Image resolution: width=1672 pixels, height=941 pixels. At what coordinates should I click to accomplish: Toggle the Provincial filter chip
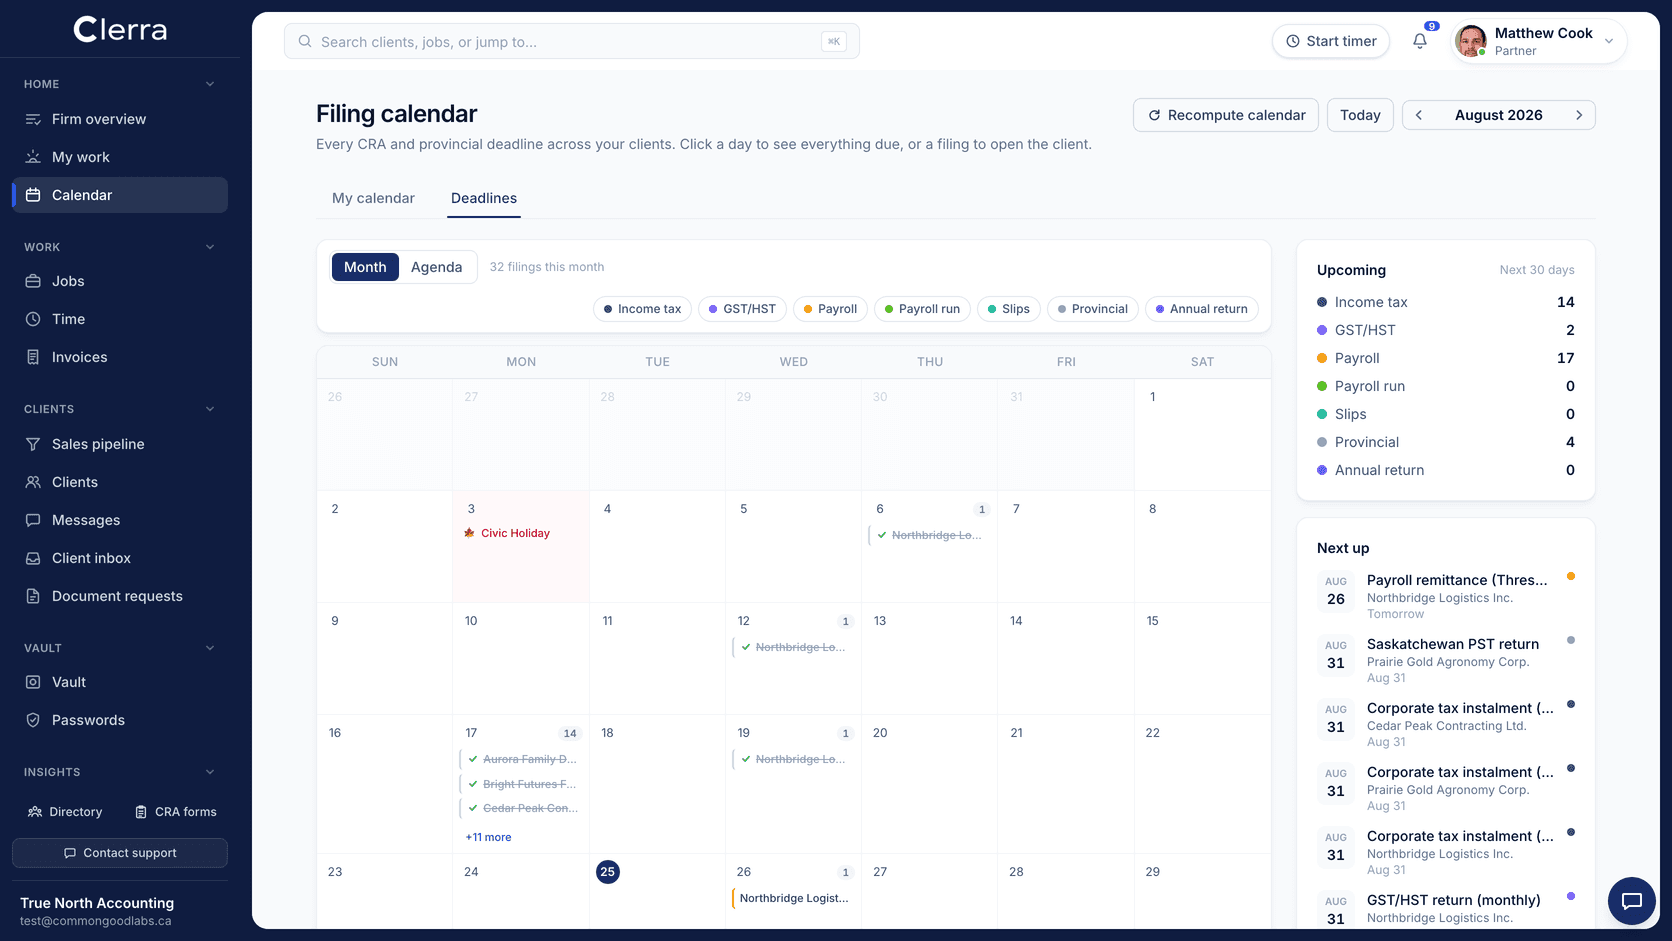(1093, 309)
